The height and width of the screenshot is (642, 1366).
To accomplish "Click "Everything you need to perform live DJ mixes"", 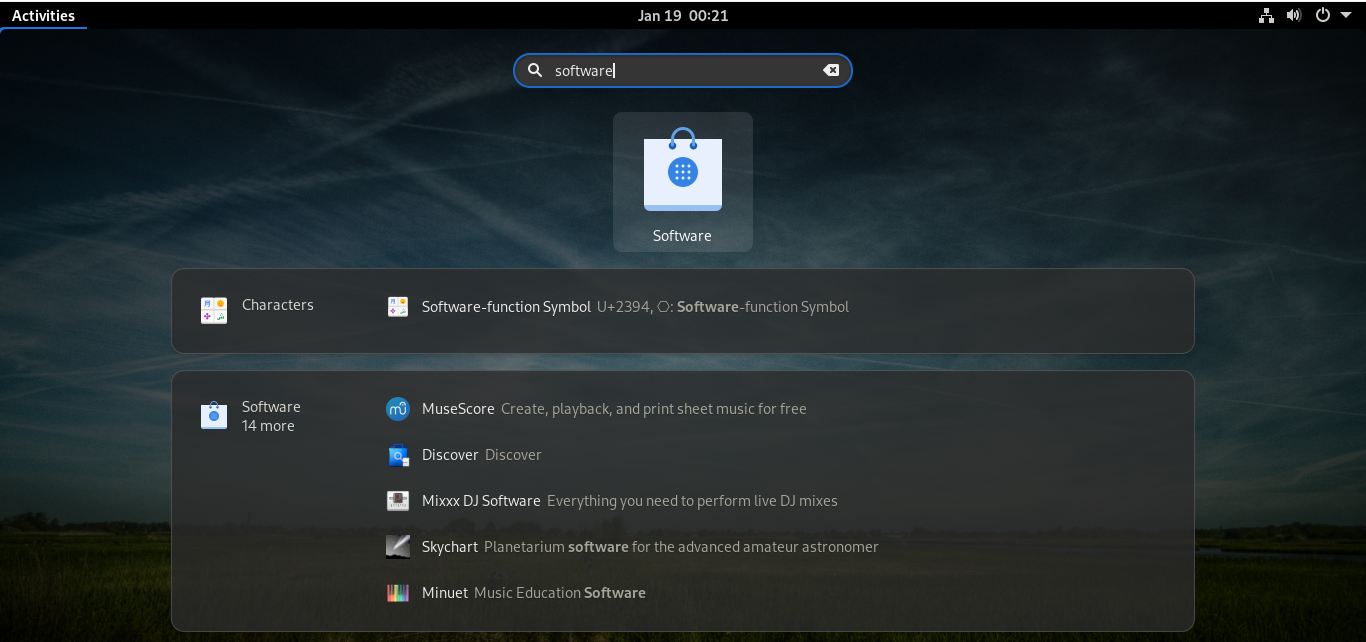I will pyautogui.click(x=692, y=501).
